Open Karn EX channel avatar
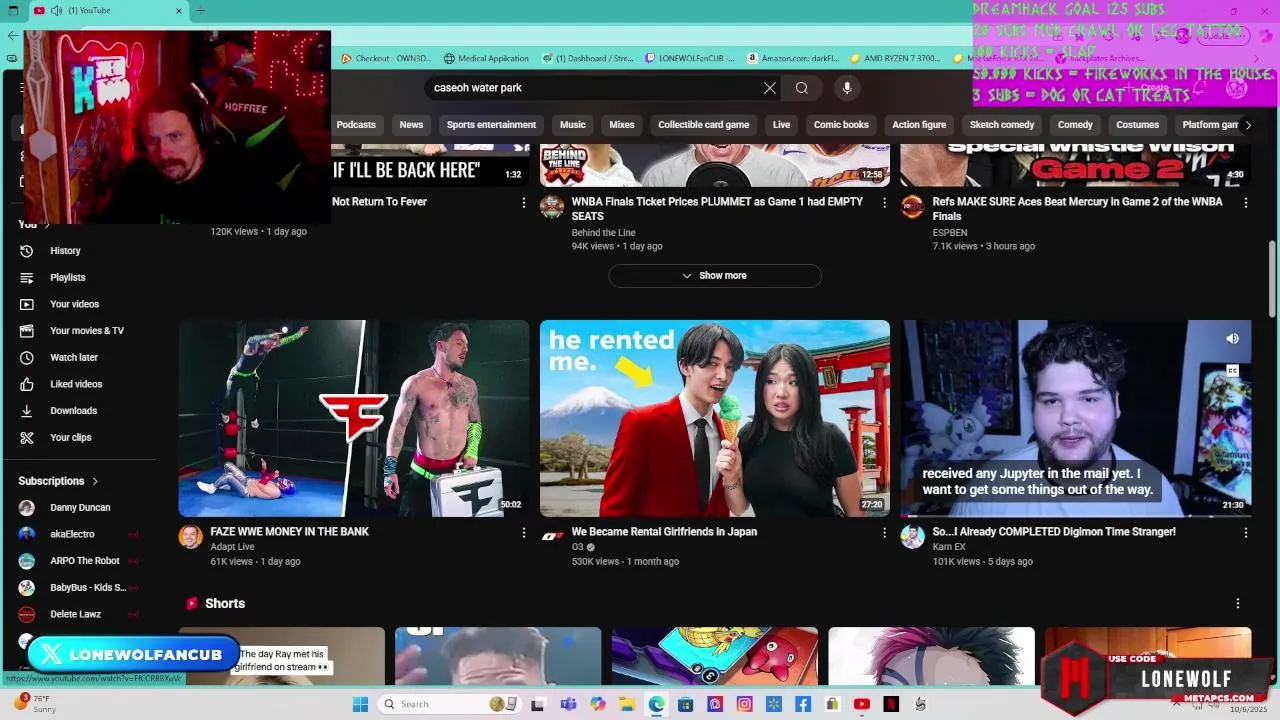 click(912, 537)
